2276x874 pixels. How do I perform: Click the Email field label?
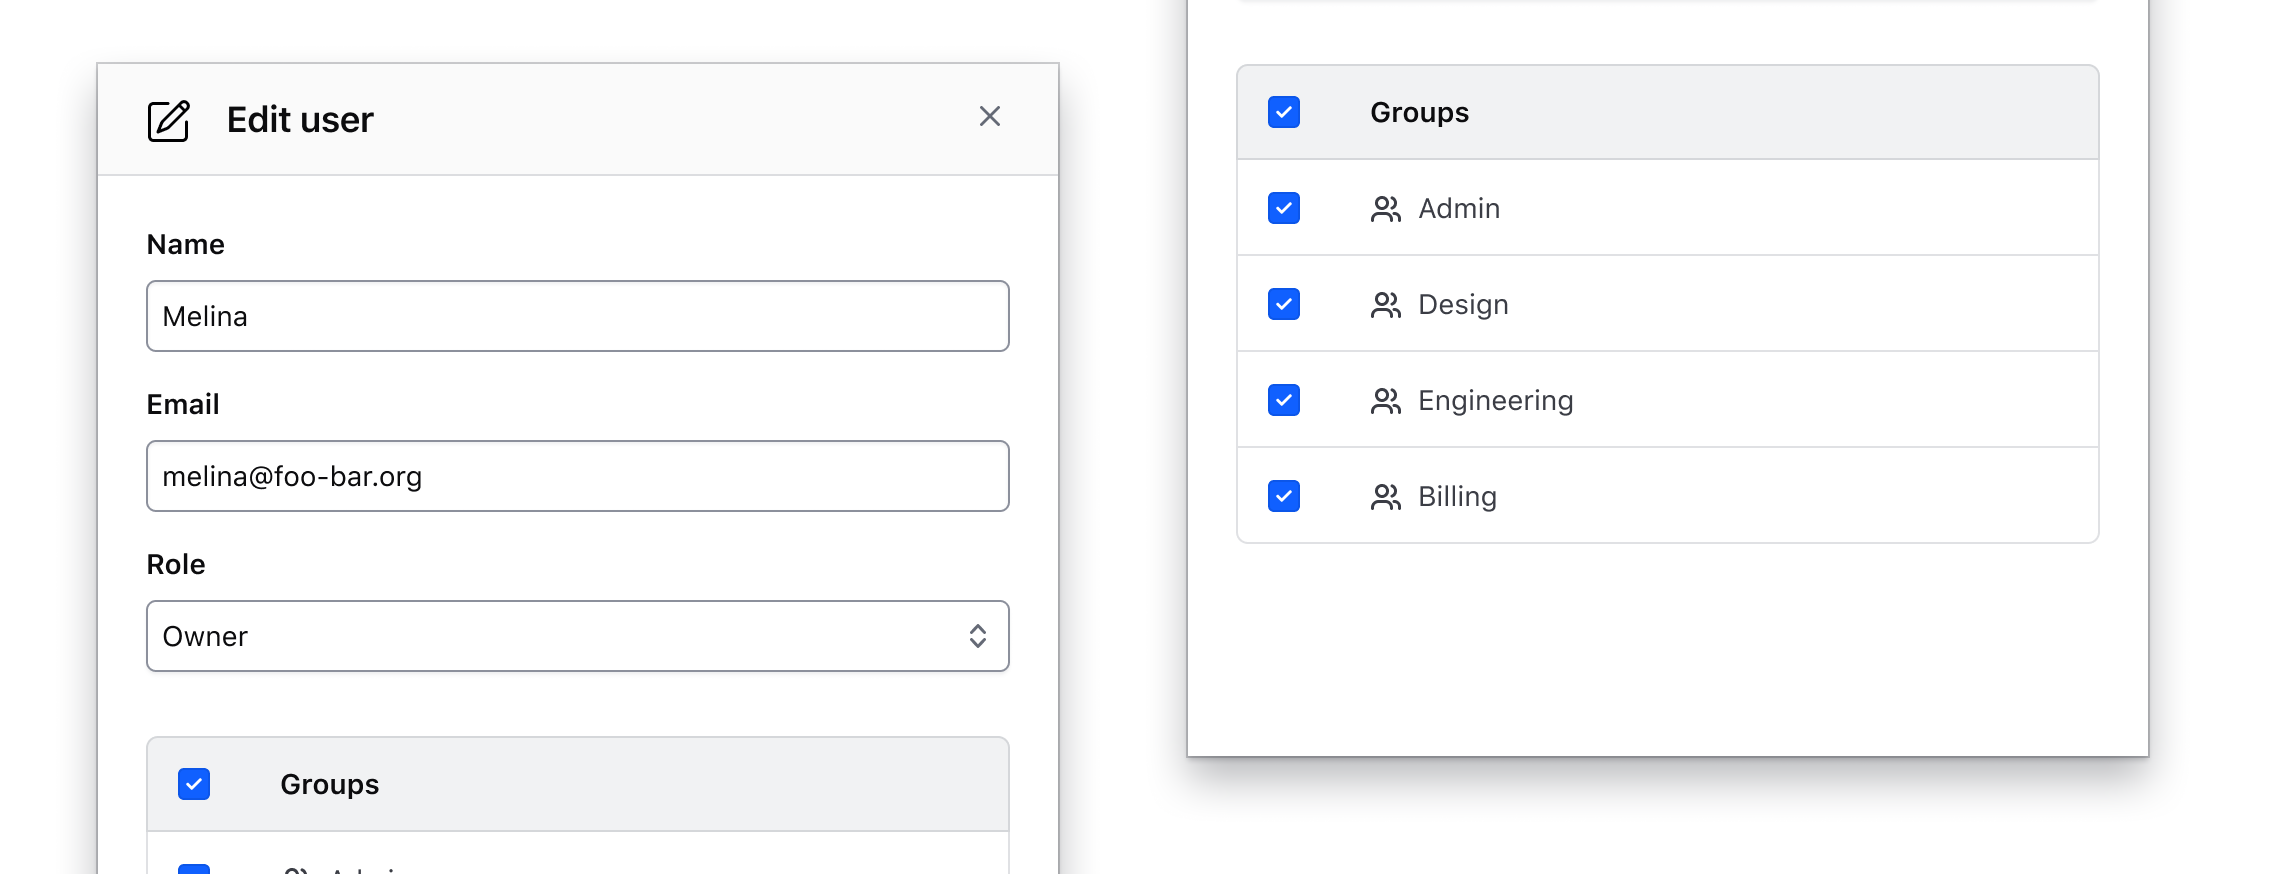(x=183, y=404)
